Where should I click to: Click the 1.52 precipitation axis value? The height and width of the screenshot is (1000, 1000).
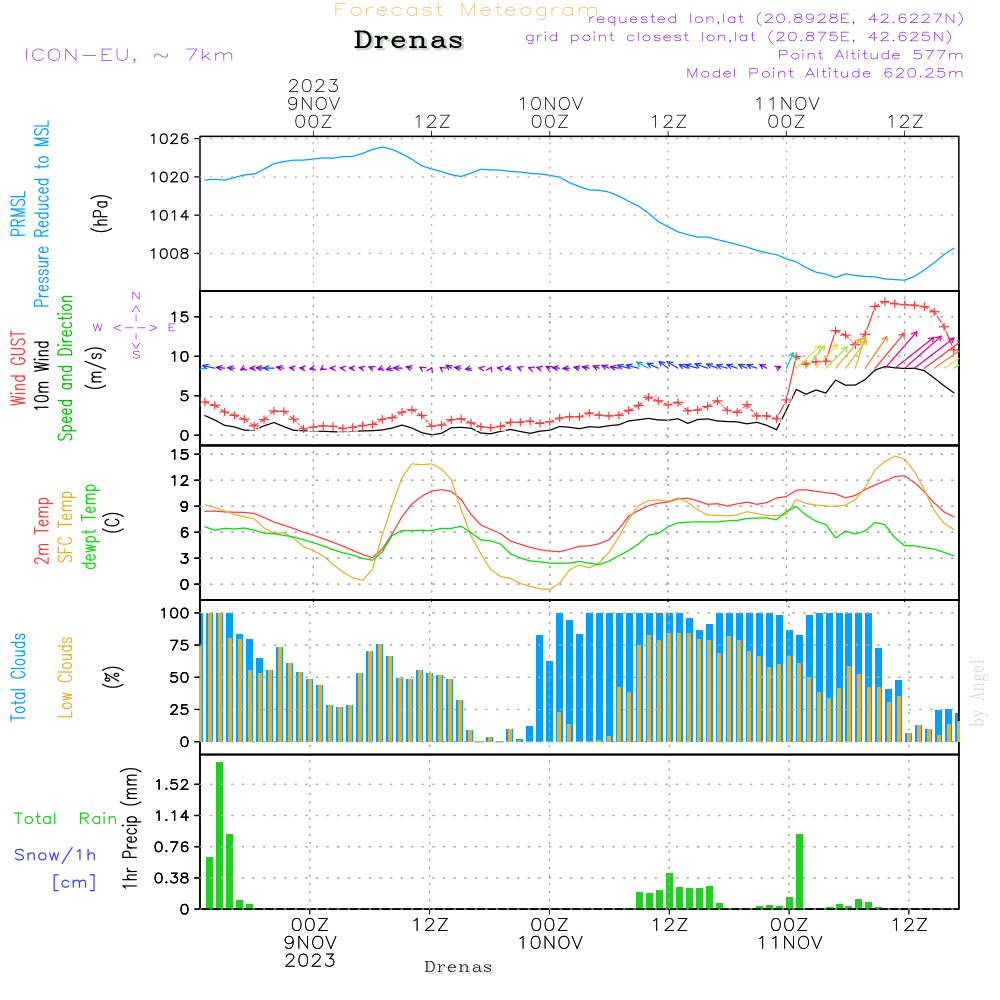coord(172,784)
